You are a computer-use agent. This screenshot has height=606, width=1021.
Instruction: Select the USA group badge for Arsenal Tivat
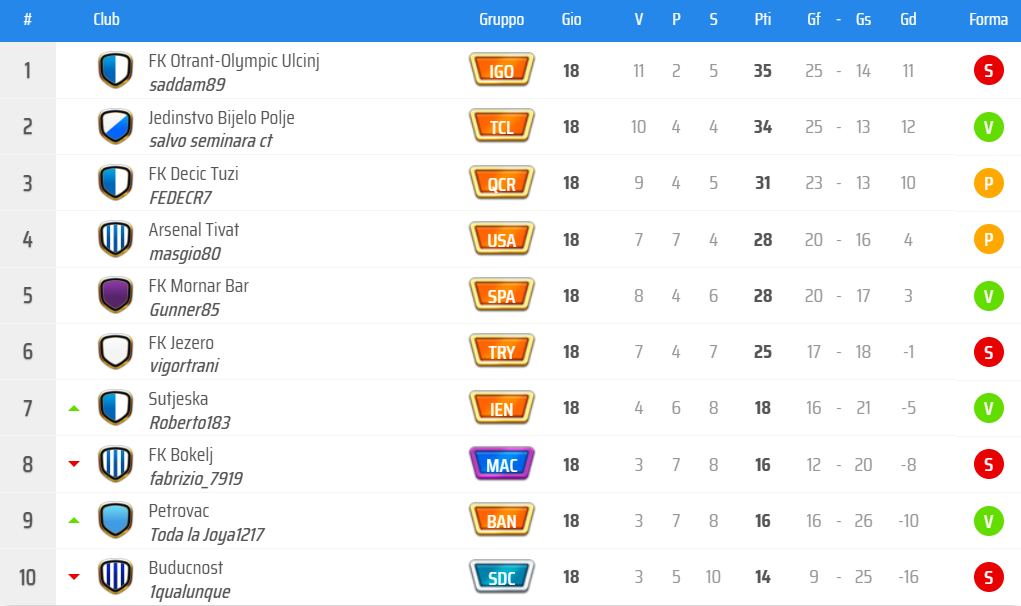501,239
